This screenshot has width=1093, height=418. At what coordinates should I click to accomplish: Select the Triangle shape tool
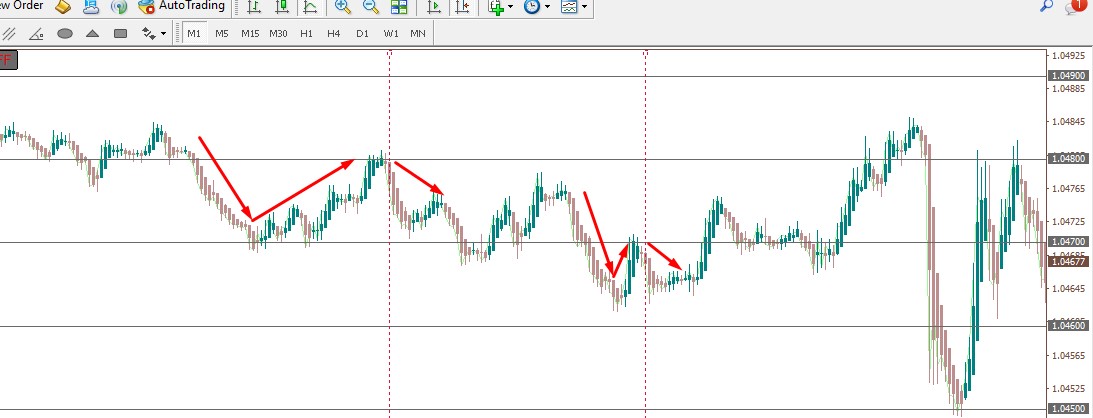tap(92, 33)
